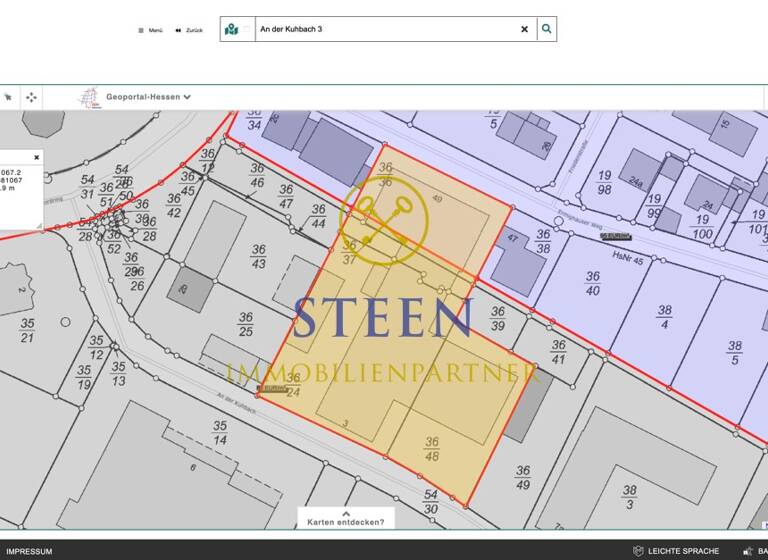The image size is (768, 560).
Task: Click parcel label 38/5 on the map
Action: click(735, 353)
